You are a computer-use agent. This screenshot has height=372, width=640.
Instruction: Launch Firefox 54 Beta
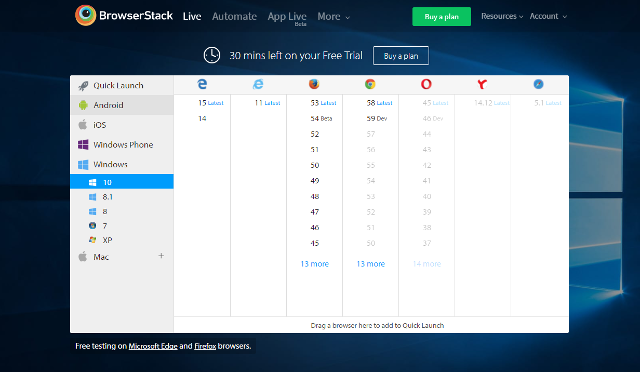321,118
